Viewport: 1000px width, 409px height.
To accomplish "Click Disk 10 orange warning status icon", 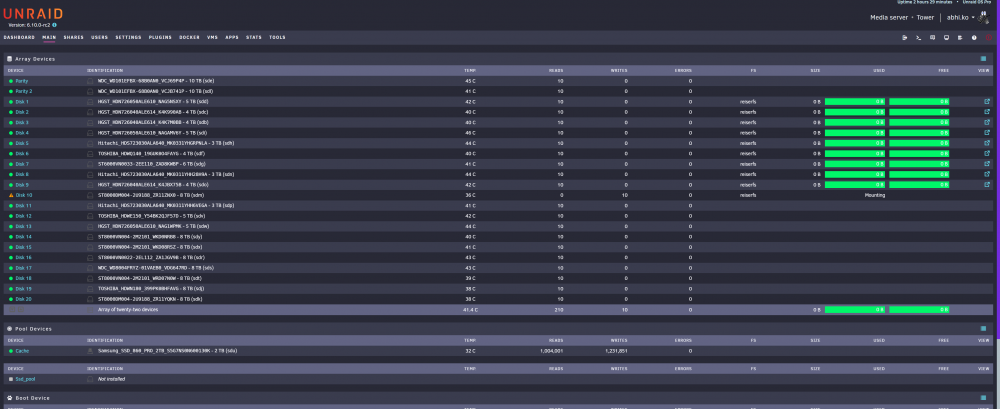I will (11, 195).
